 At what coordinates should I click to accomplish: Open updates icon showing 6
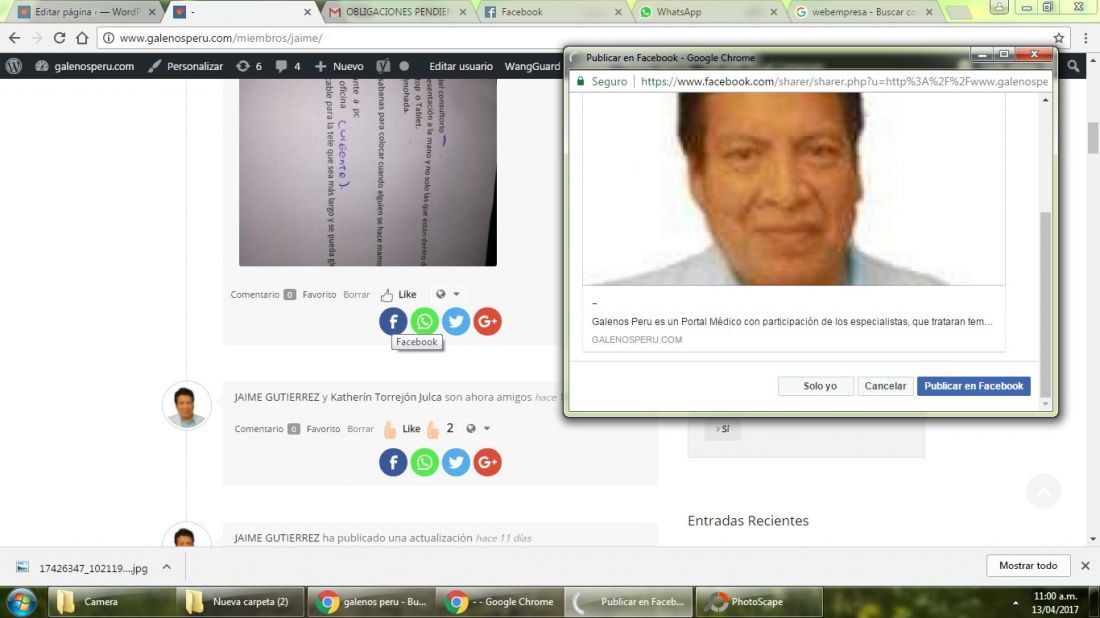[249, 66]
